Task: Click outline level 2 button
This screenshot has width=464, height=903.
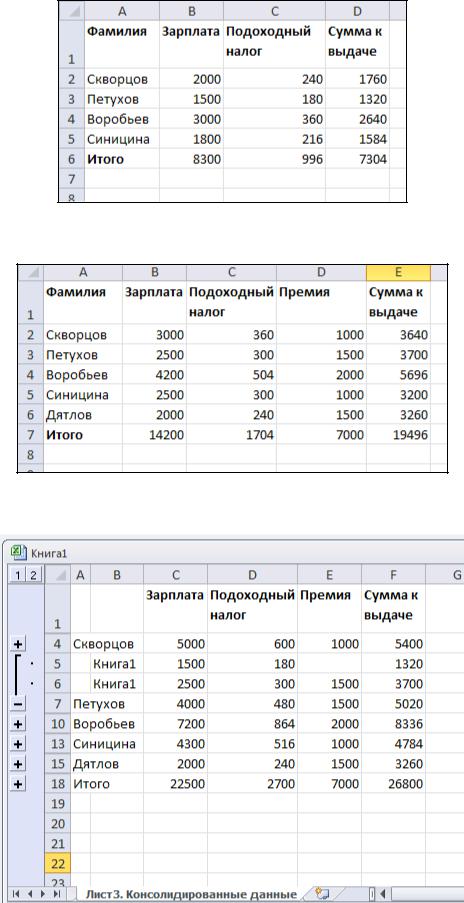Action: pos(33,574)
